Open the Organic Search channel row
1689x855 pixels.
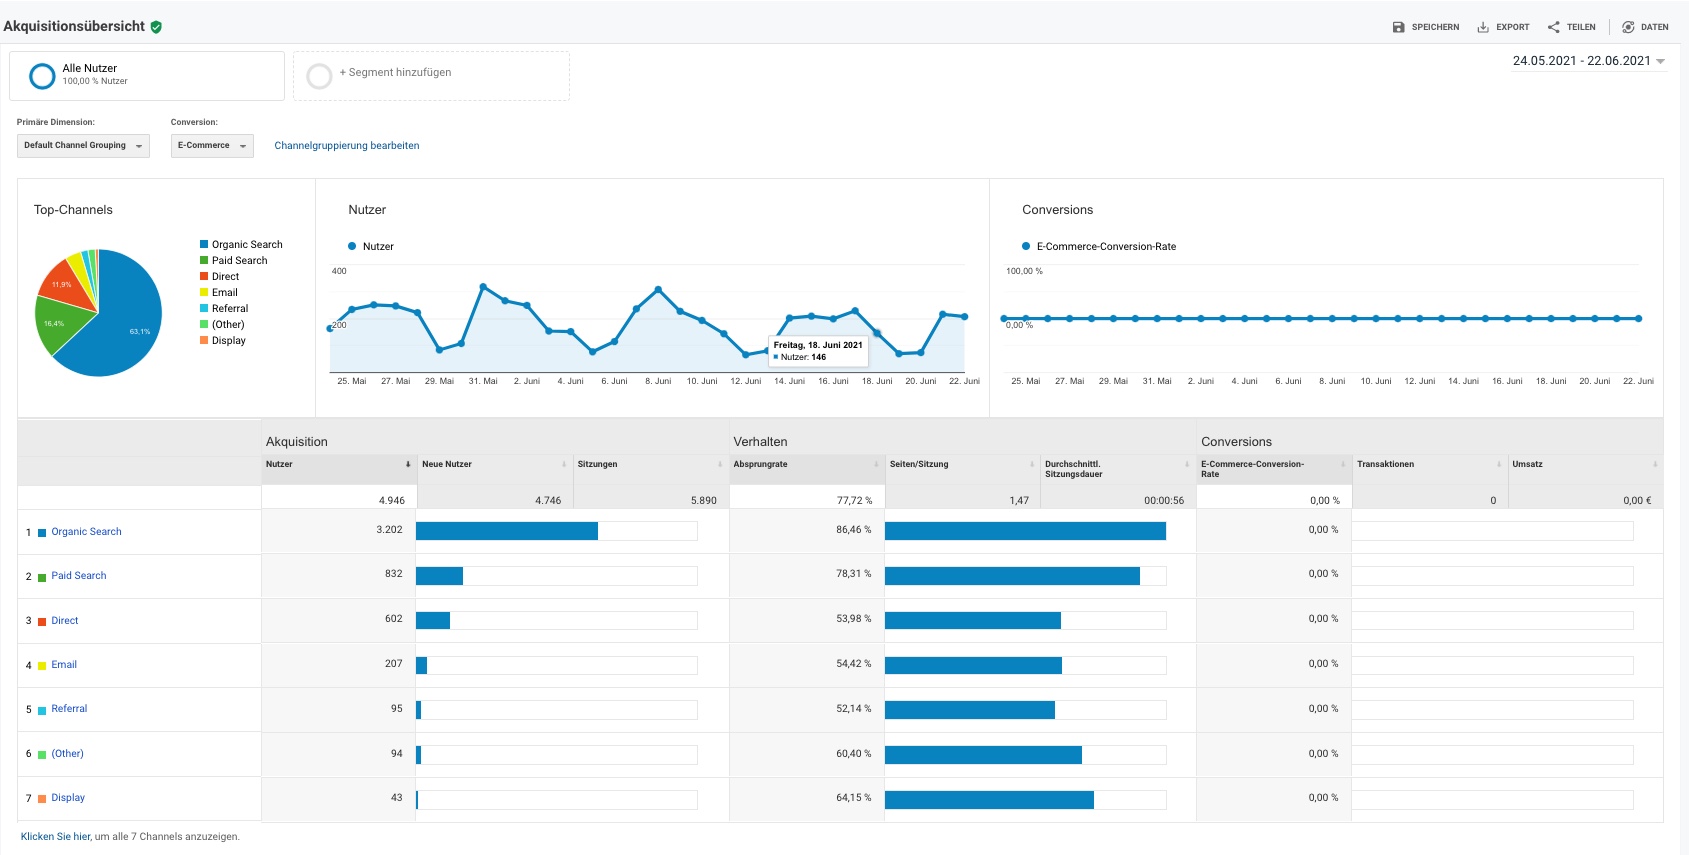pos(86,532)
